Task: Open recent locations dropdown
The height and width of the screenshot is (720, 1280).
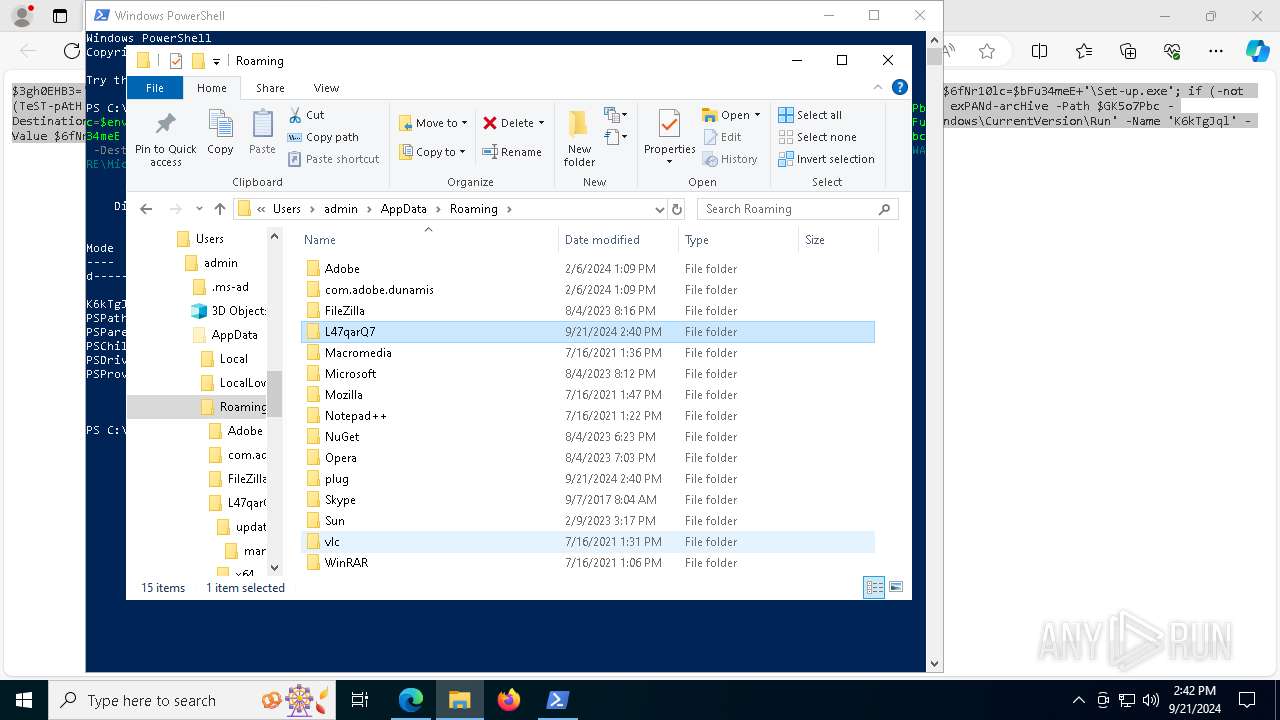Action: pos(199,209)
